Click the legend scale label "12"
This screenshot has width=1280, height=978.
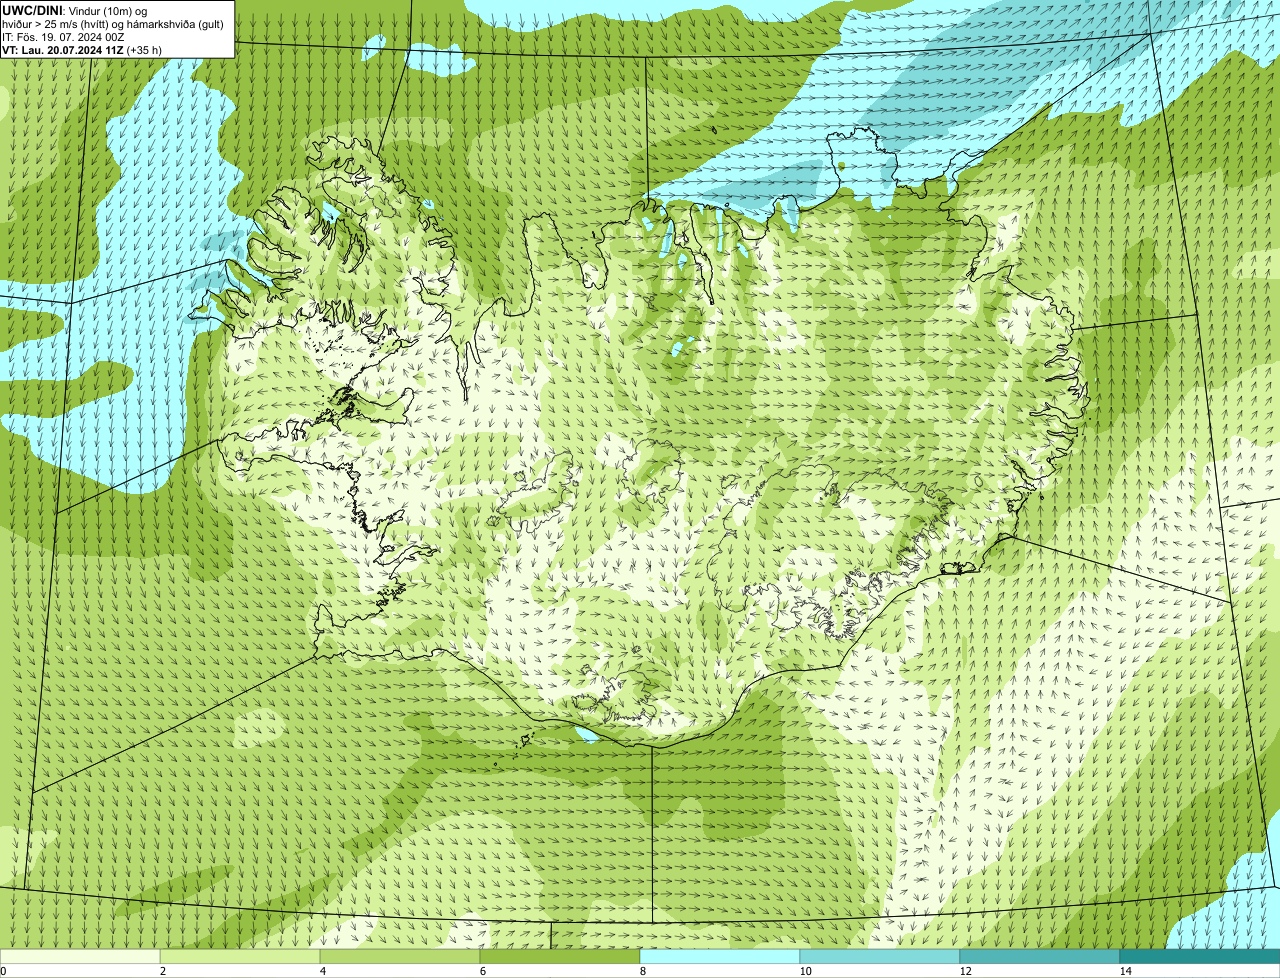tap(964, 971)
